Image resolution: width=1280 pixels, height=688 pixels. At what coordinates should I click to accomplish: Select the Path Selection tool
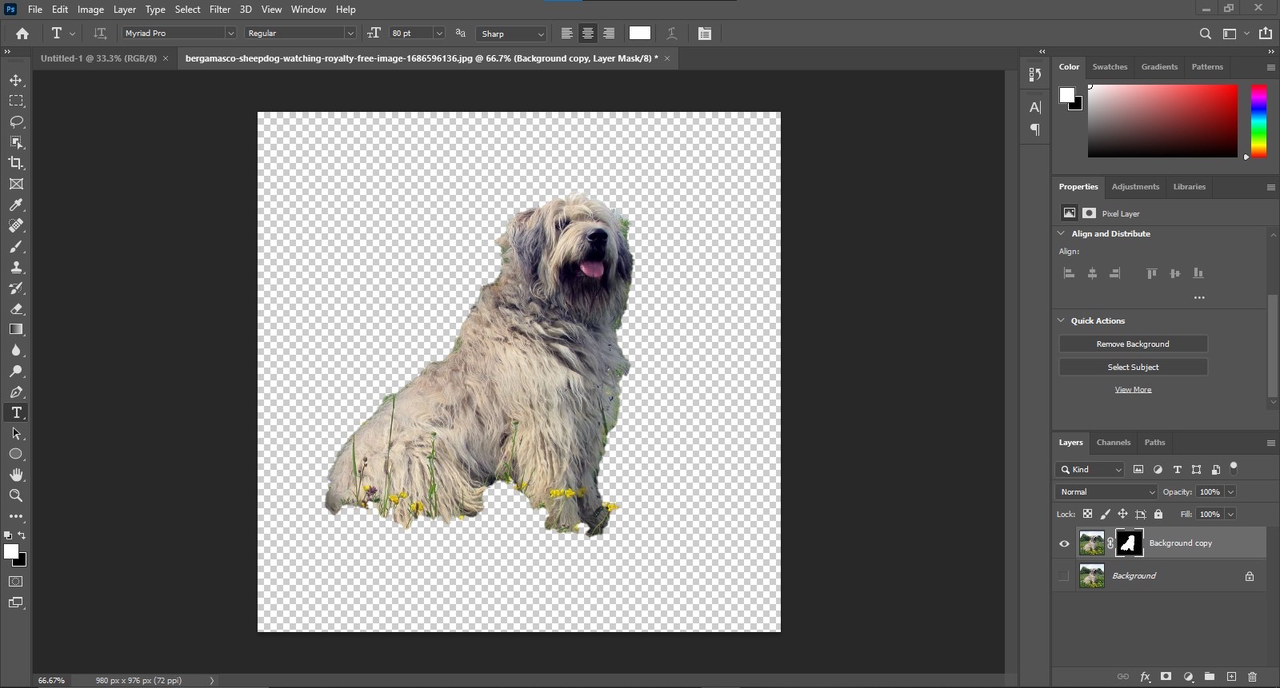tap(16, 433)
